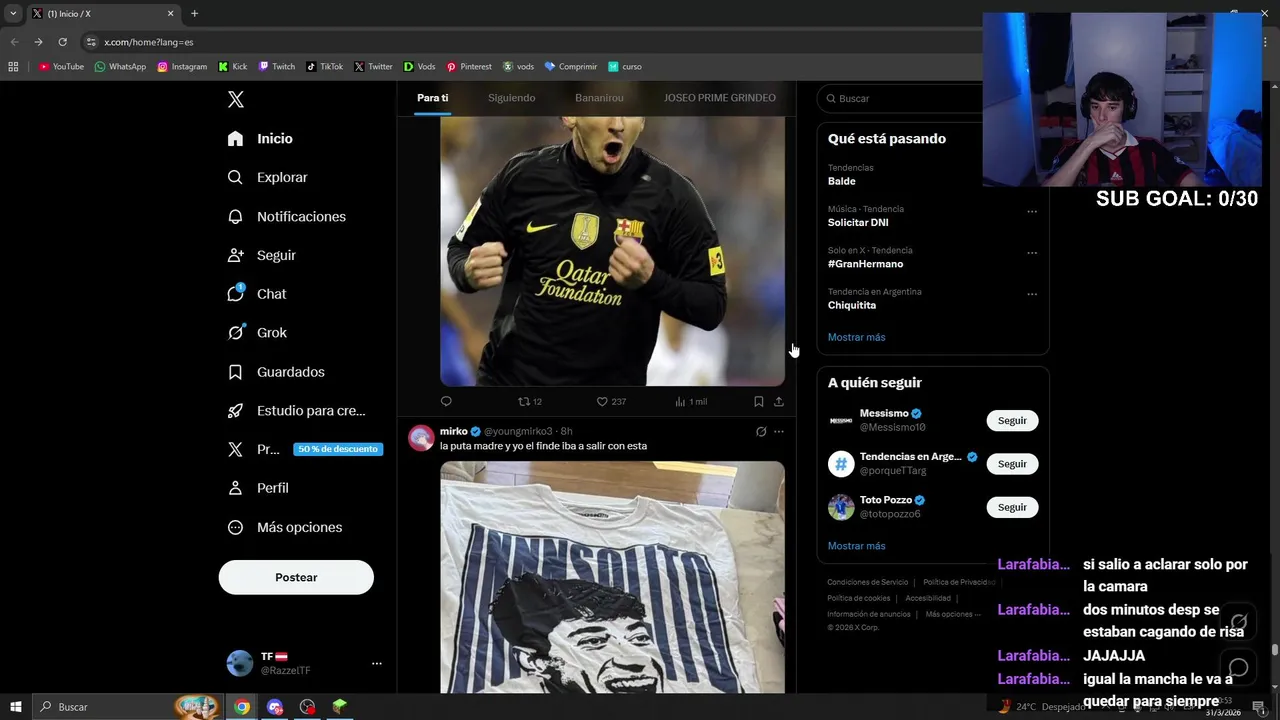Open account menu dots next to TF

[x=376, y=663]
